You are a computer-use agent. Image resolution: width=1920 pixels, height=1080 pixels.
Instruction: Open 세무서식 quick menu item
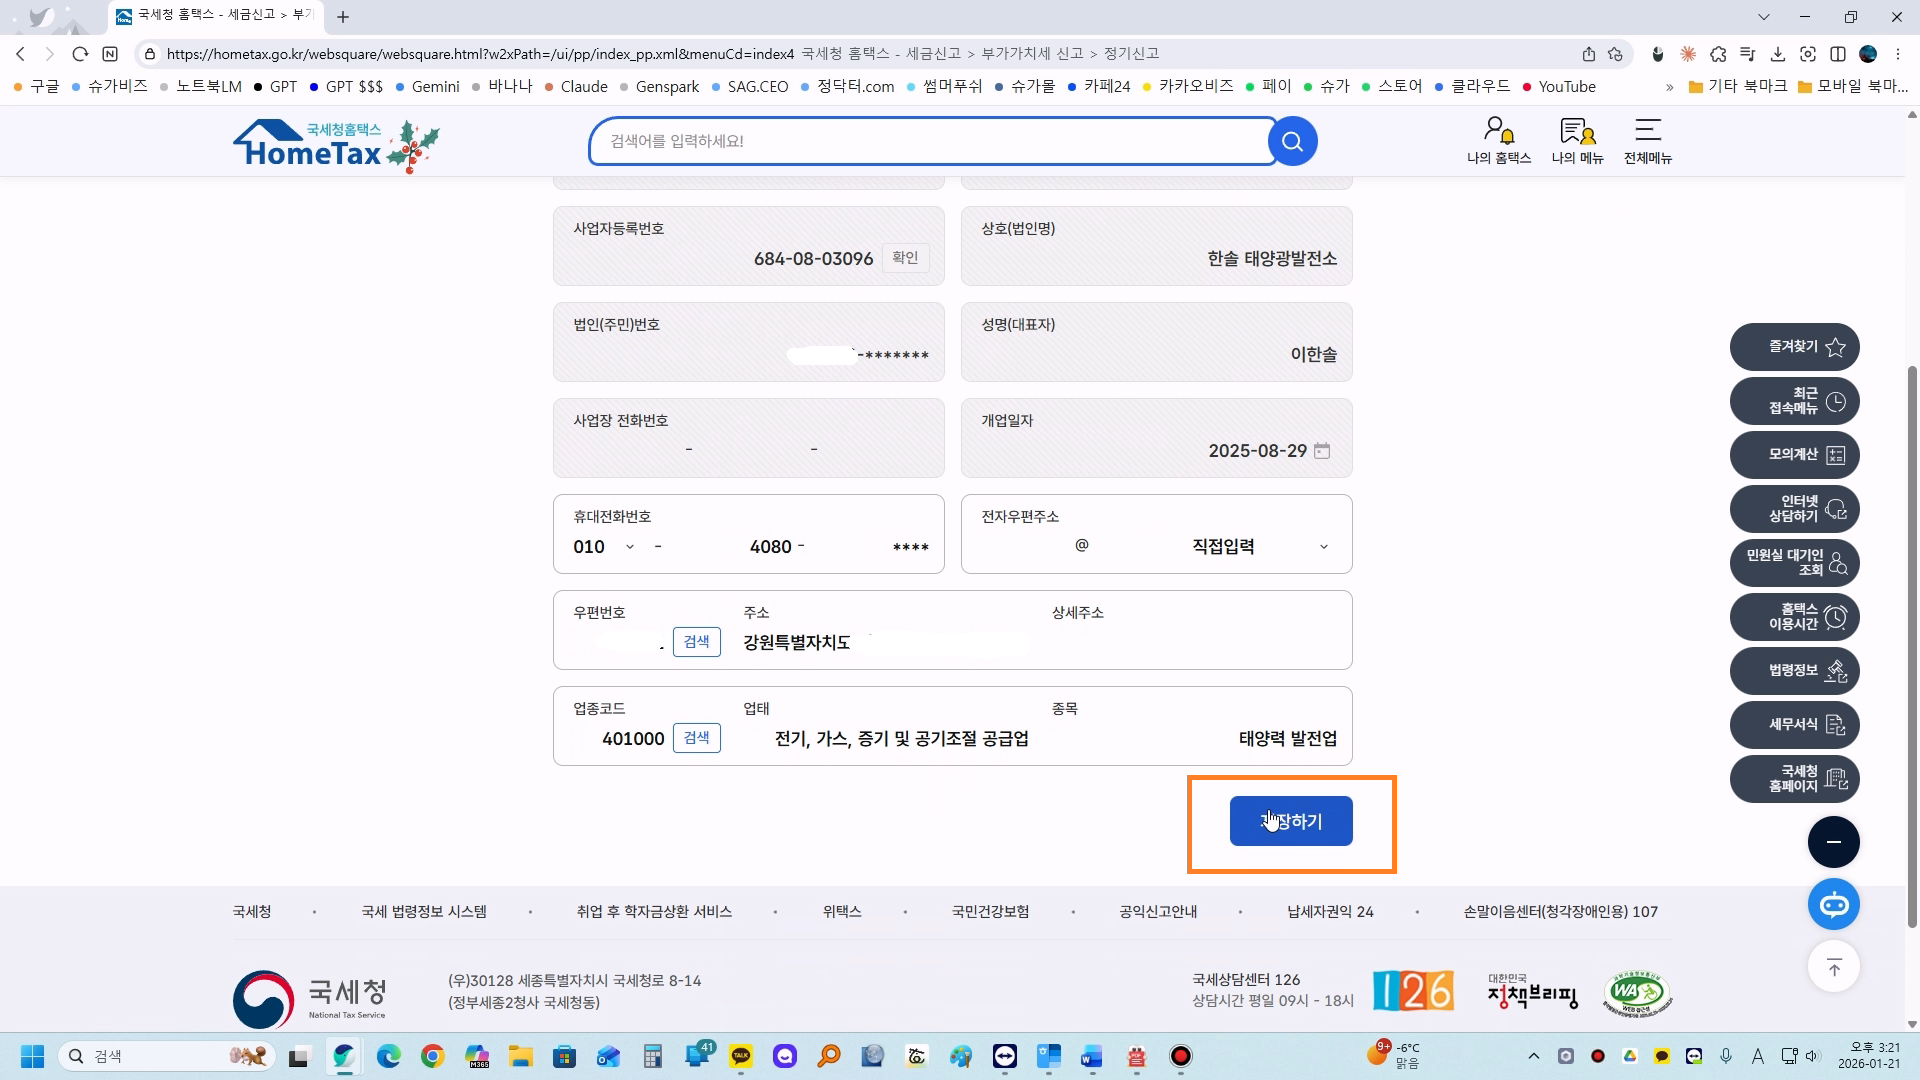point(1794,725)
